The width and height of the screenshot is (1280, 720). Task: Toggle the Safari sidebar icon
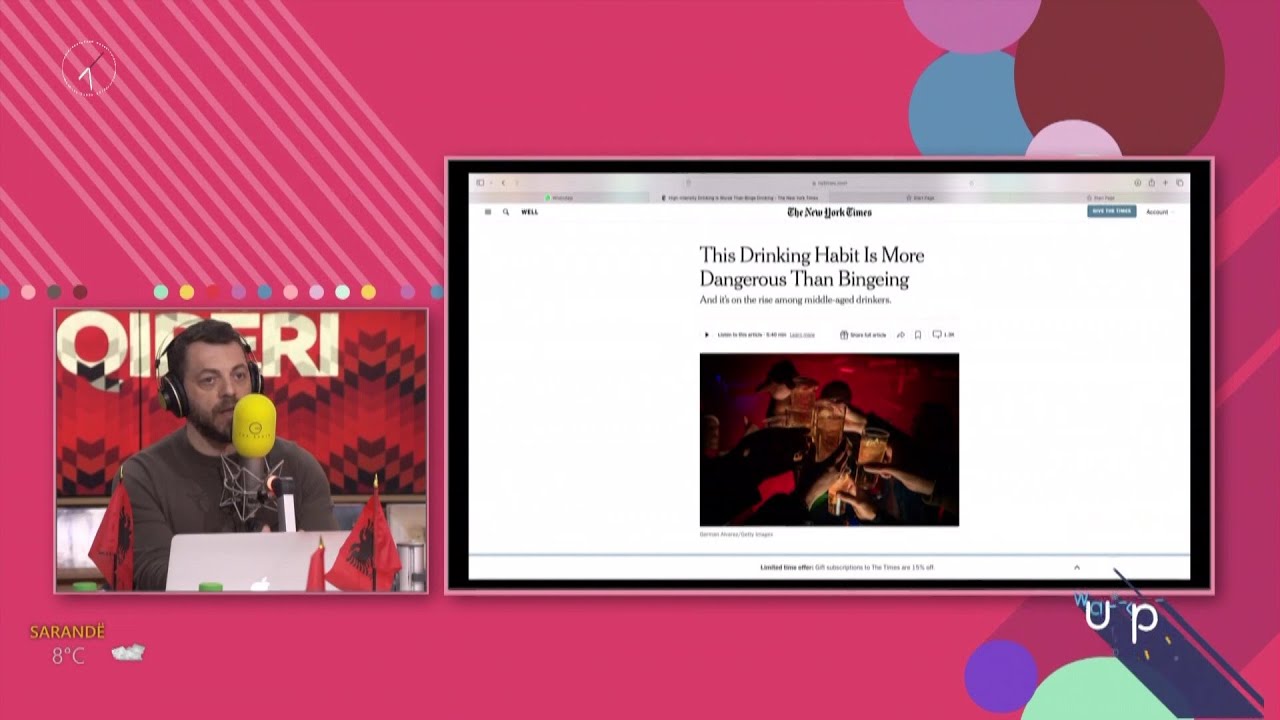[481, 183]
